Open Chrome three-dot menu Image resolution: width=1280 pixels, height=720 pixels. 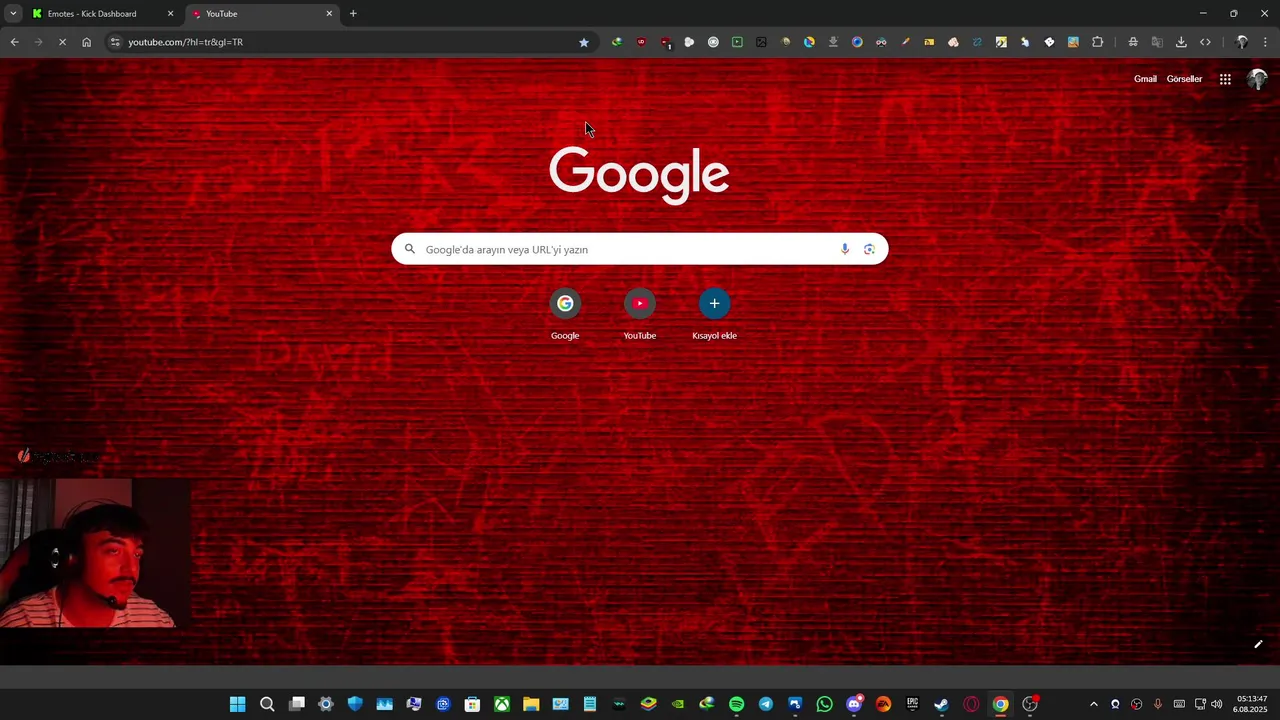(1266, 42)
